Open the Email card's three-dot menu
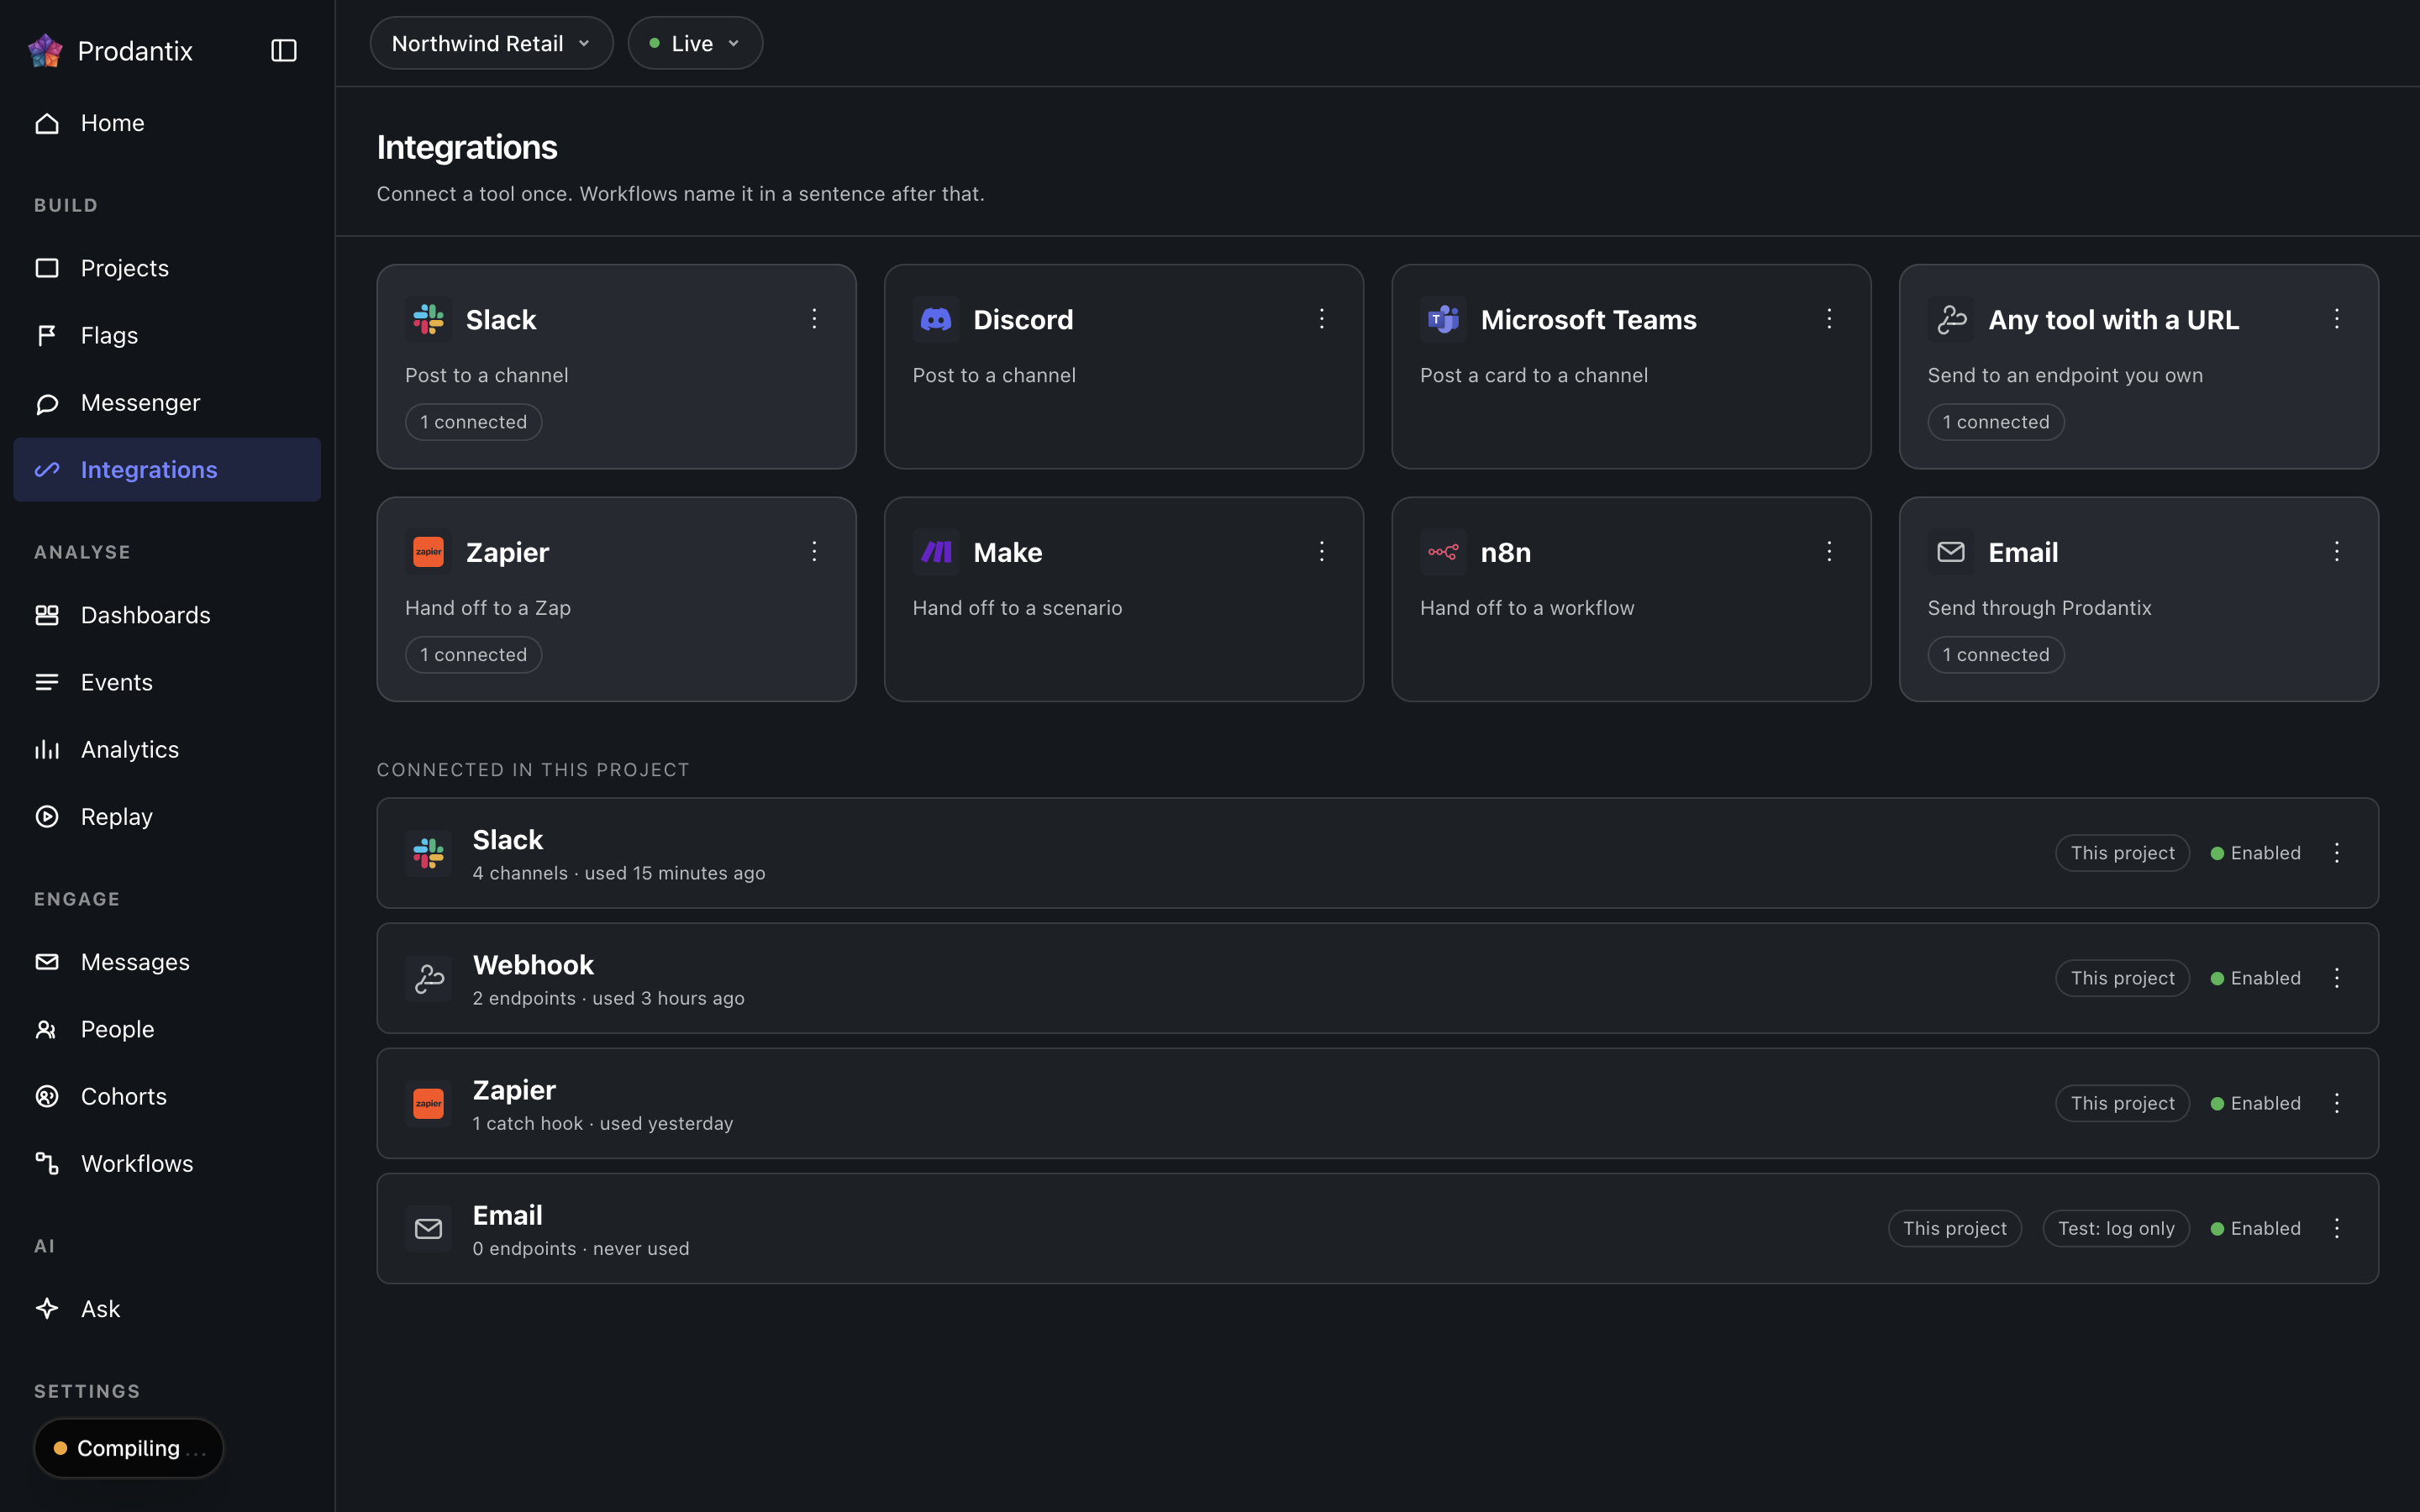Viewport: 2420px width, 1512px height. 2337,551
